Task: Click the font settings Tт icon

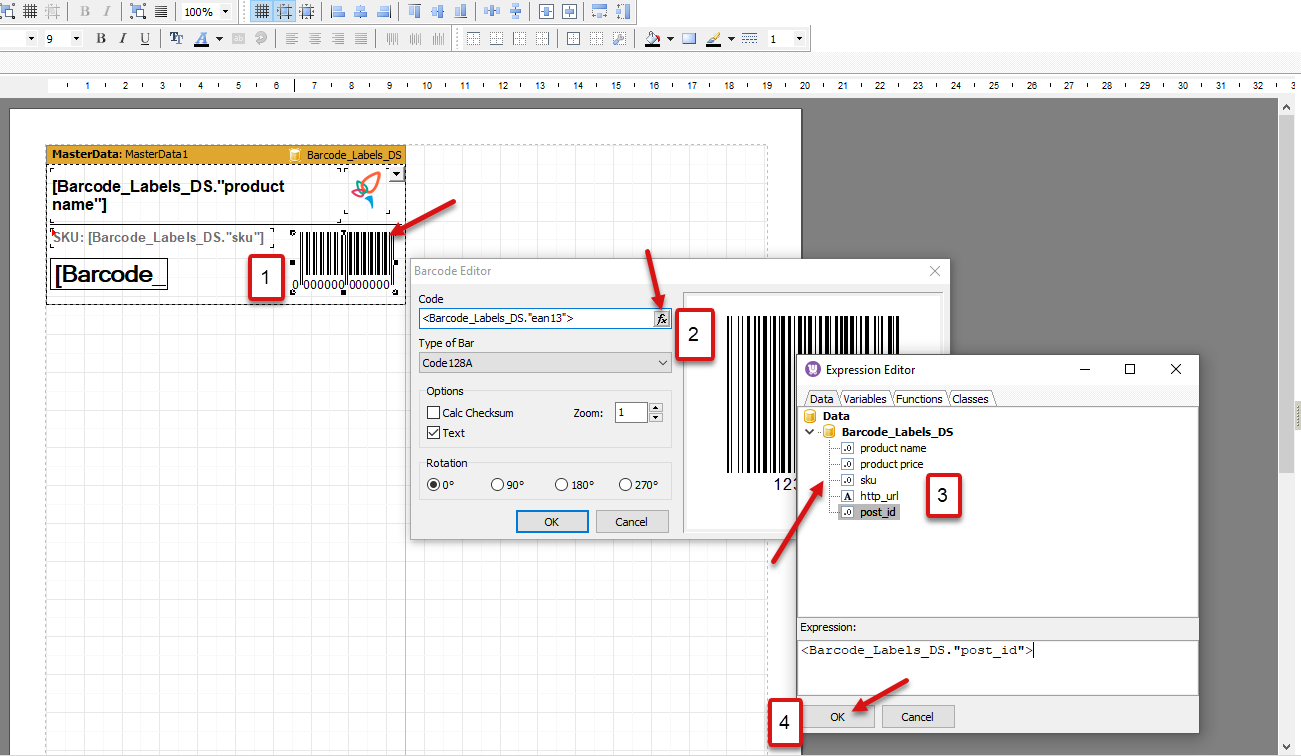Action: click(x=176, y=39)
